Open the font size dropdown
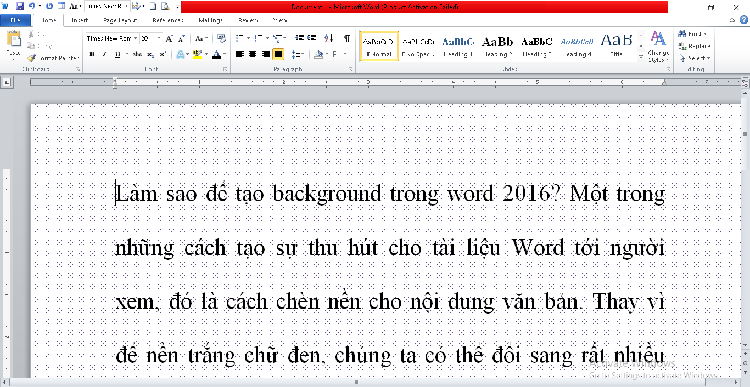Screen dimensions: 750x387 tap(159, 39)
